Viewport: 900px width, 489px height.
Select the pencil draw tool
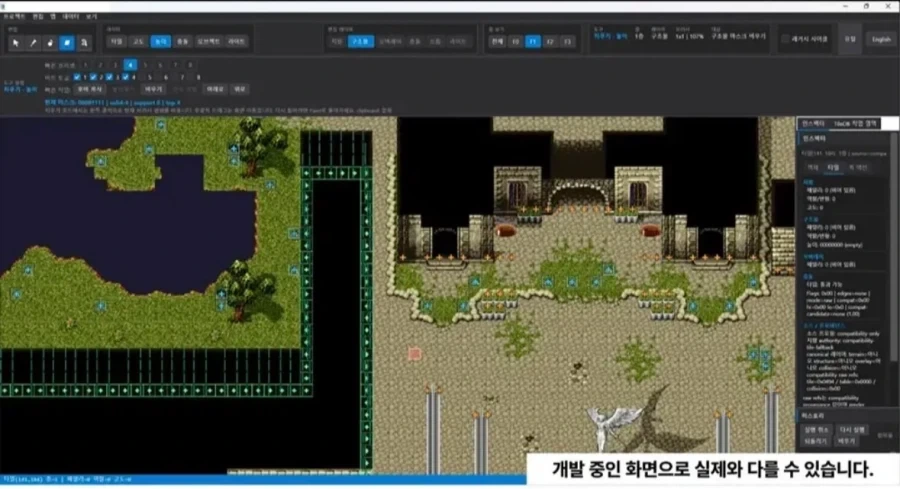point(33,43)
